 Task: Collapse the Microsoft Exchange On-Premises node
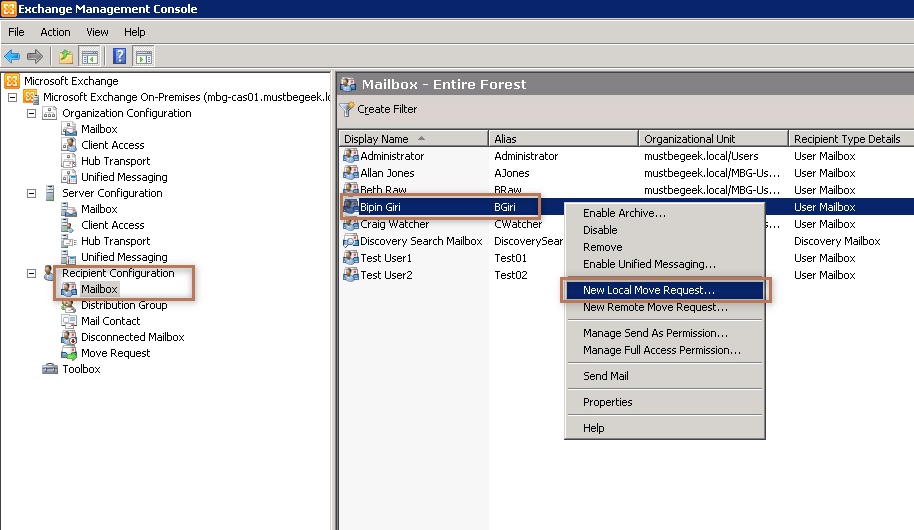tap(12, 97)
